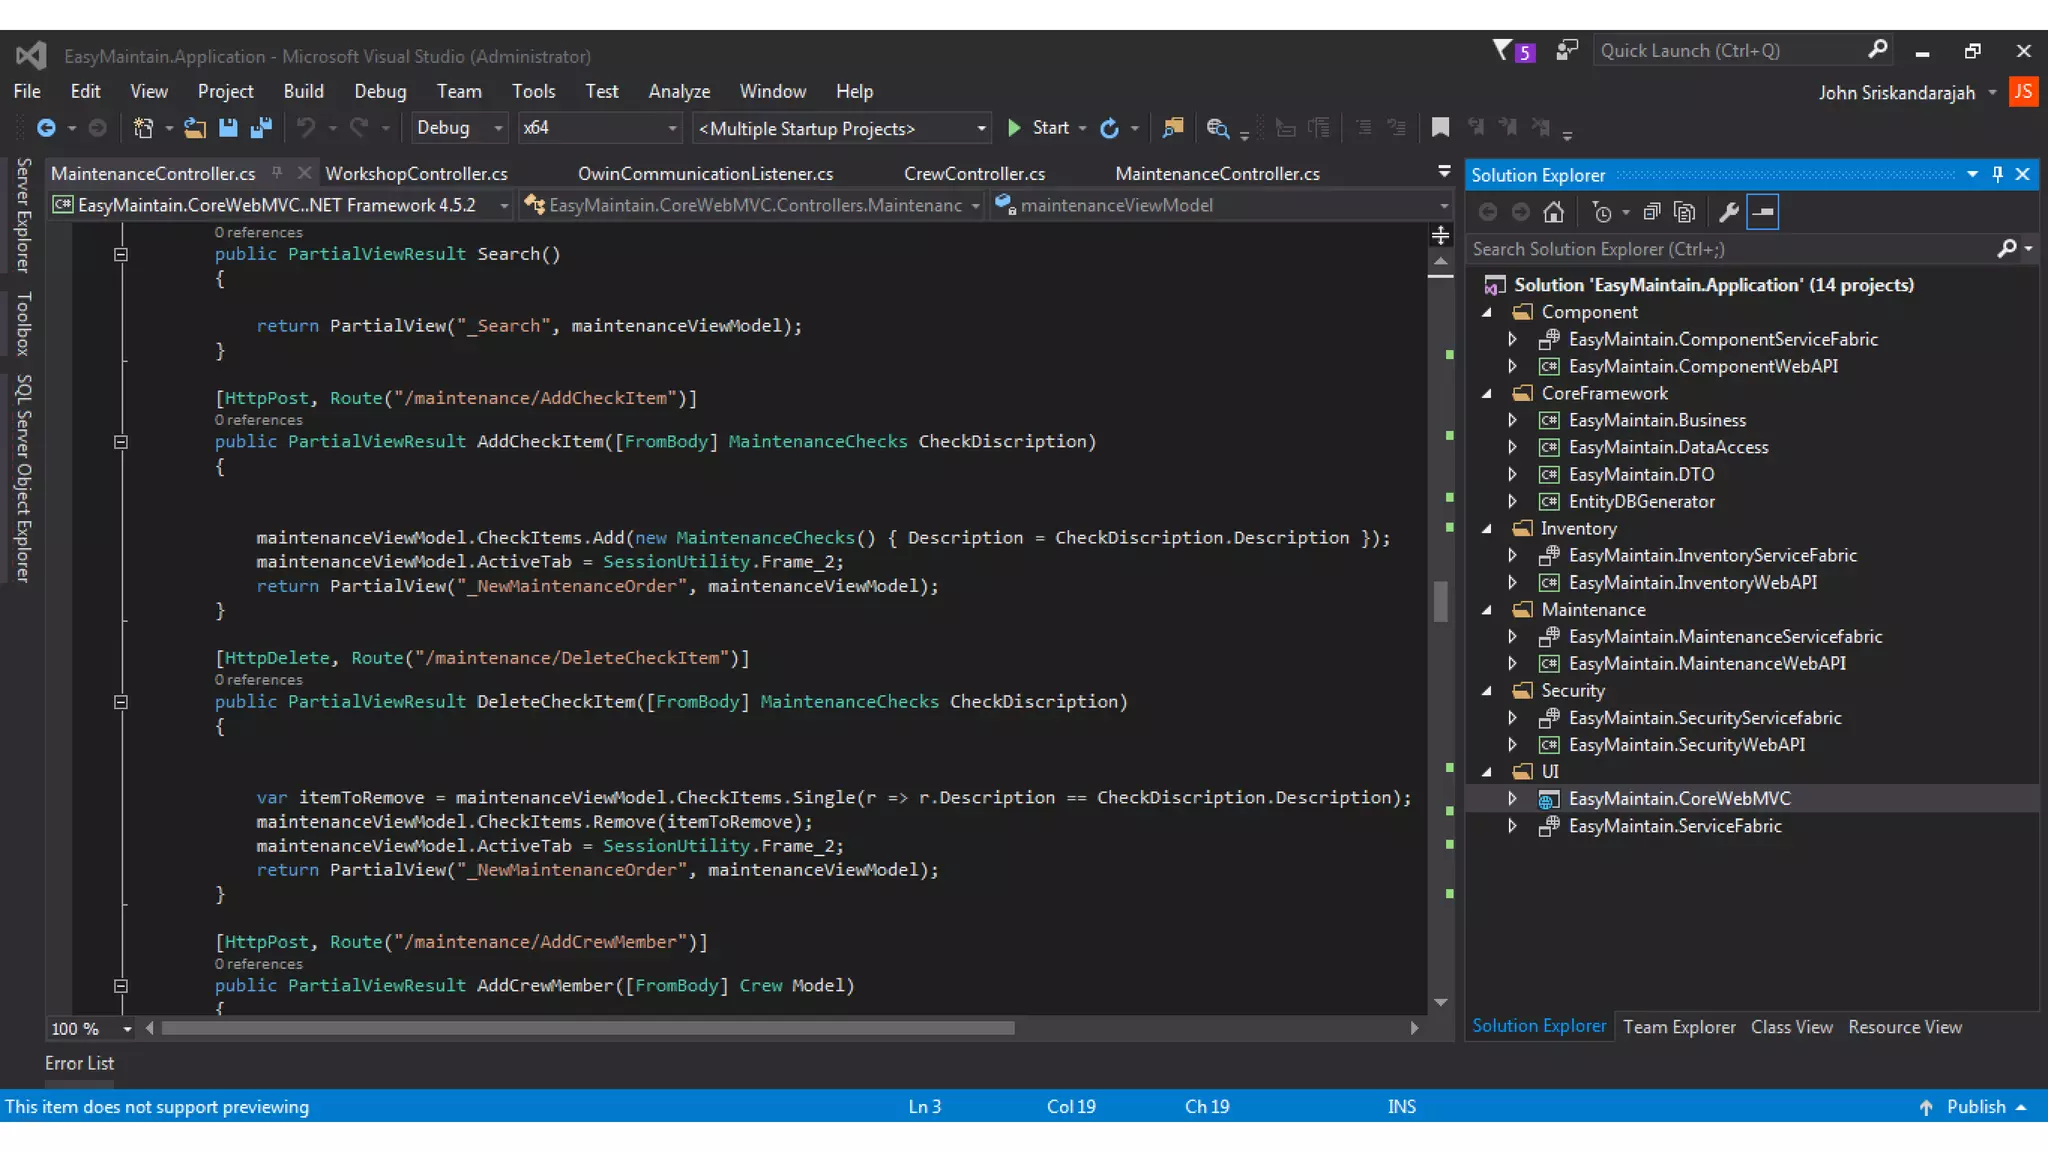Open the Analyze menu
The width and height of the screenshot is (2048, 1152).
point(679,91)
